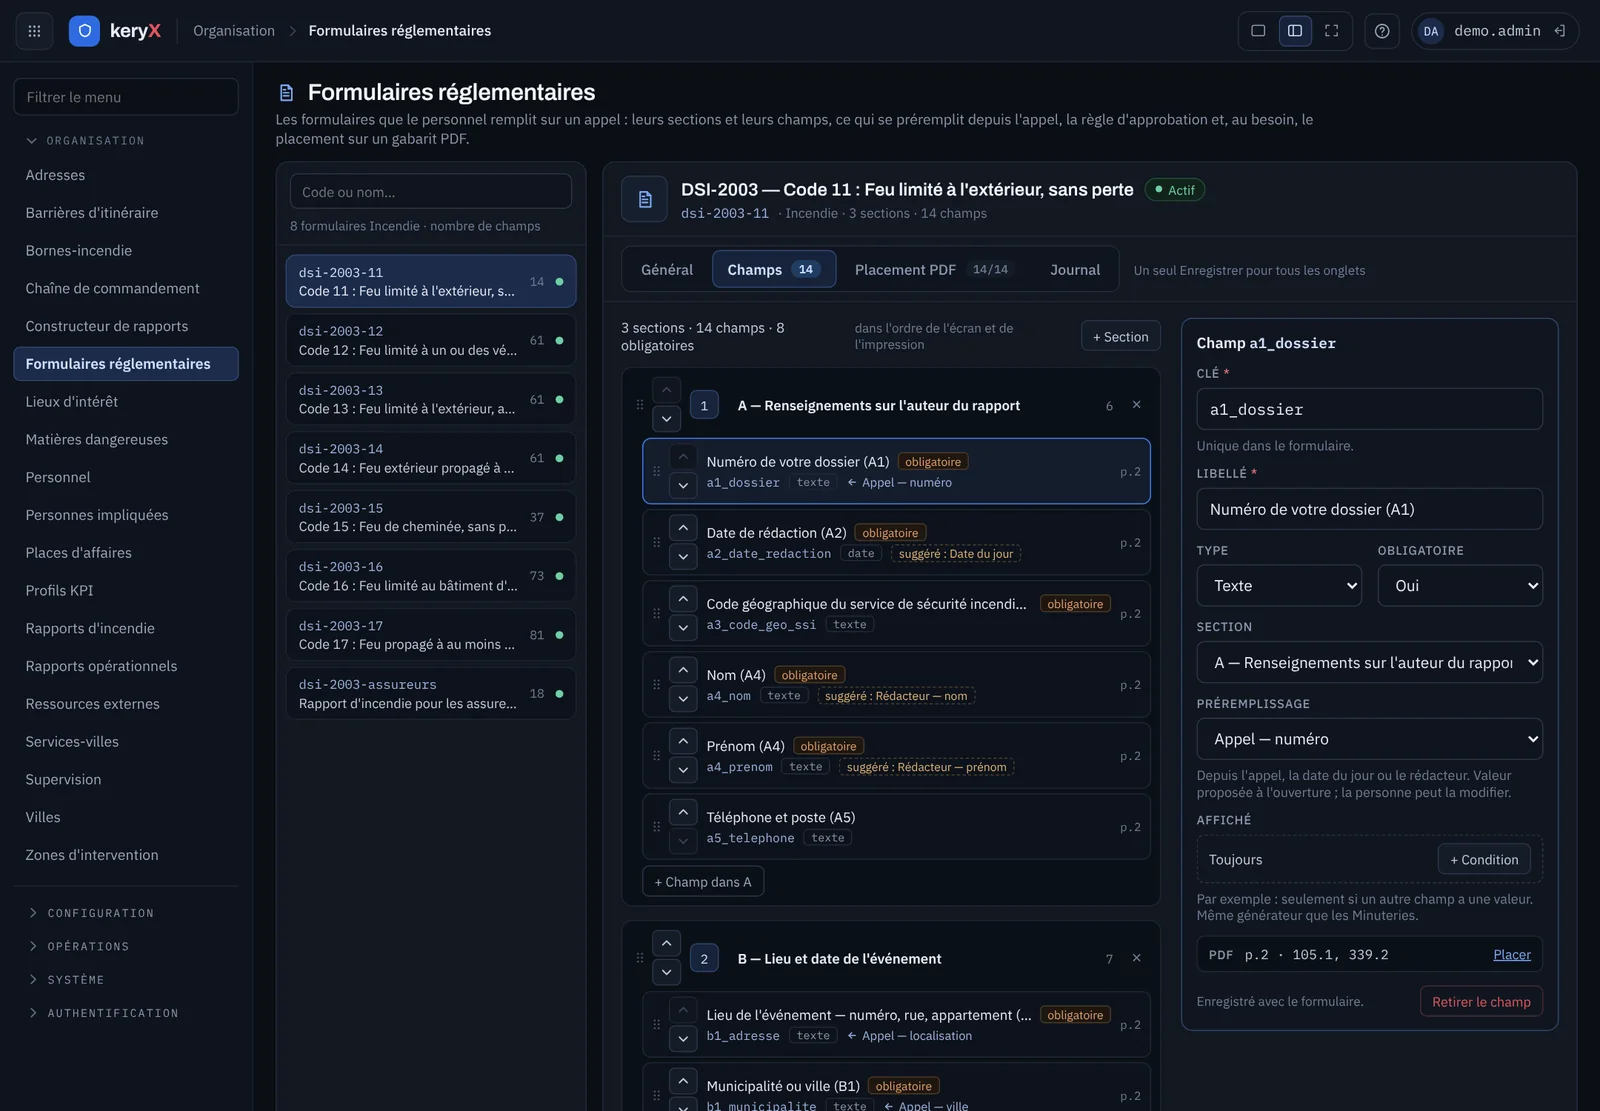
Task: Open Rapports d'incendie in sidebar
Action: pyautogui.click(x=126, y=628)
